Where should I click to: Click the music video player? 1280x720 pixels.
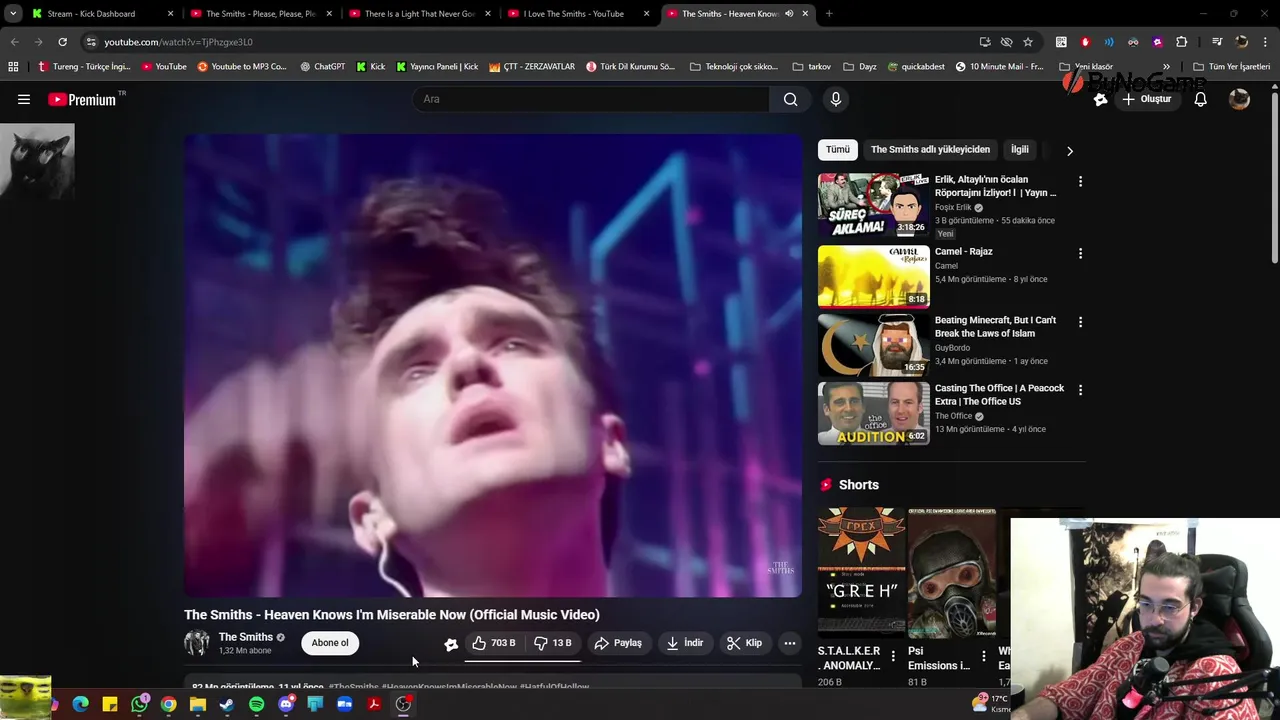click(x=492, y=366)
